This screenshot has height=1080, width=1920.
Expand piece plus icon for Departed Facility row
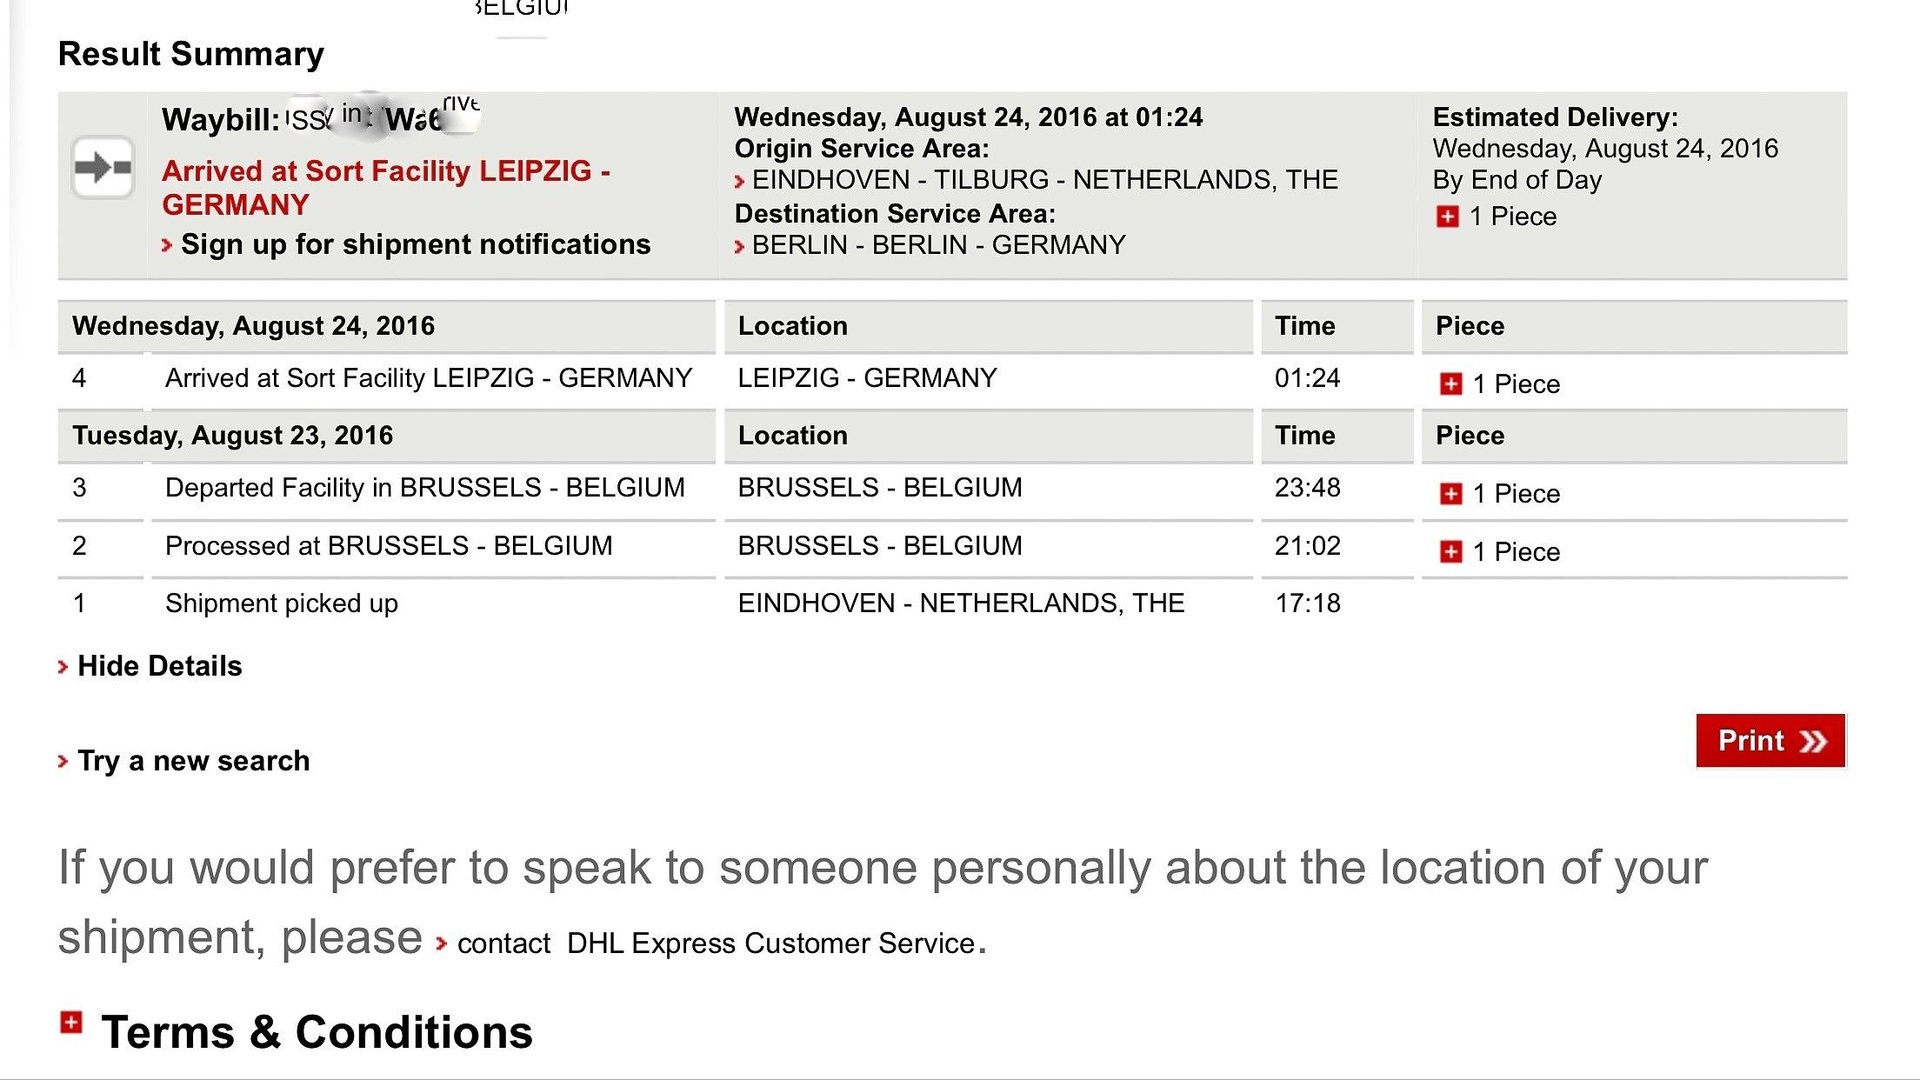[1451, 494]
